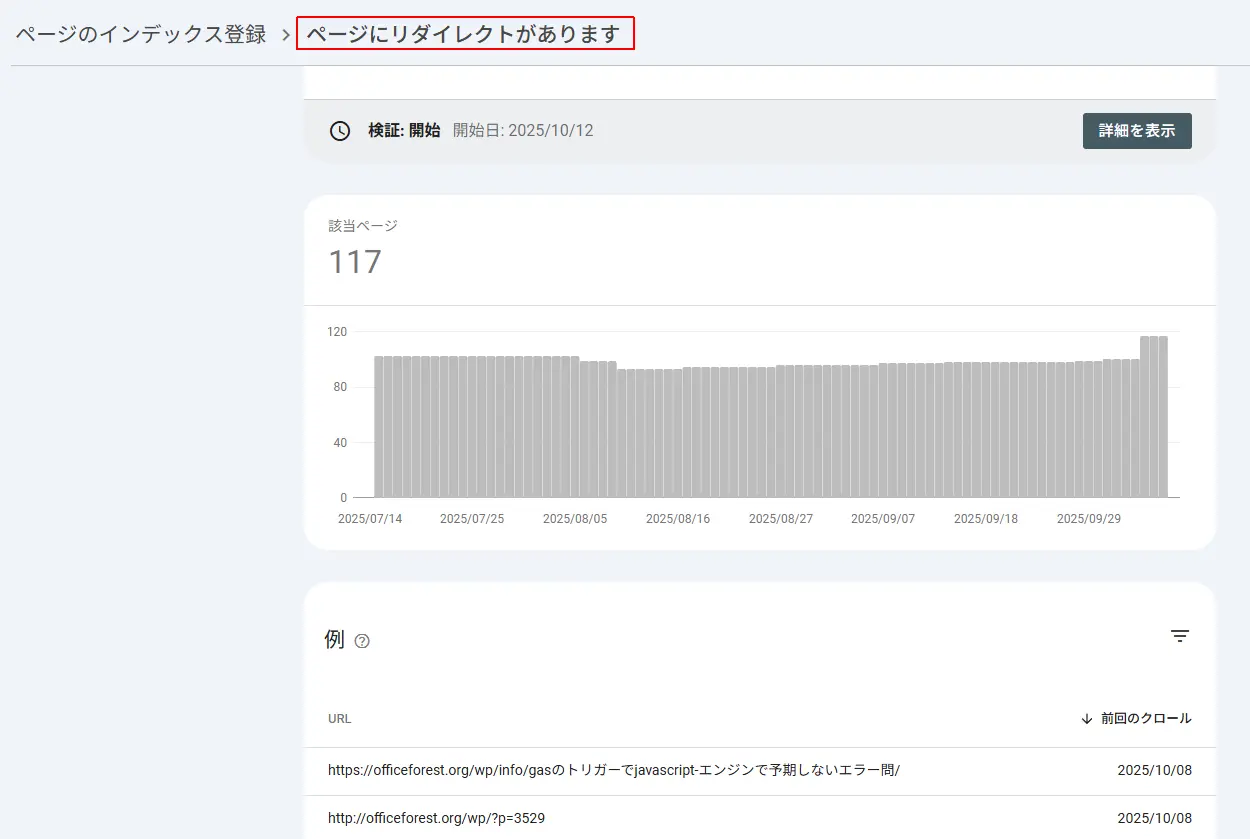The height and width of the screenshot is (839, 1250).
Task: Open the officeforest.org/wp/?p=3529 URL row
Action: 436,818
